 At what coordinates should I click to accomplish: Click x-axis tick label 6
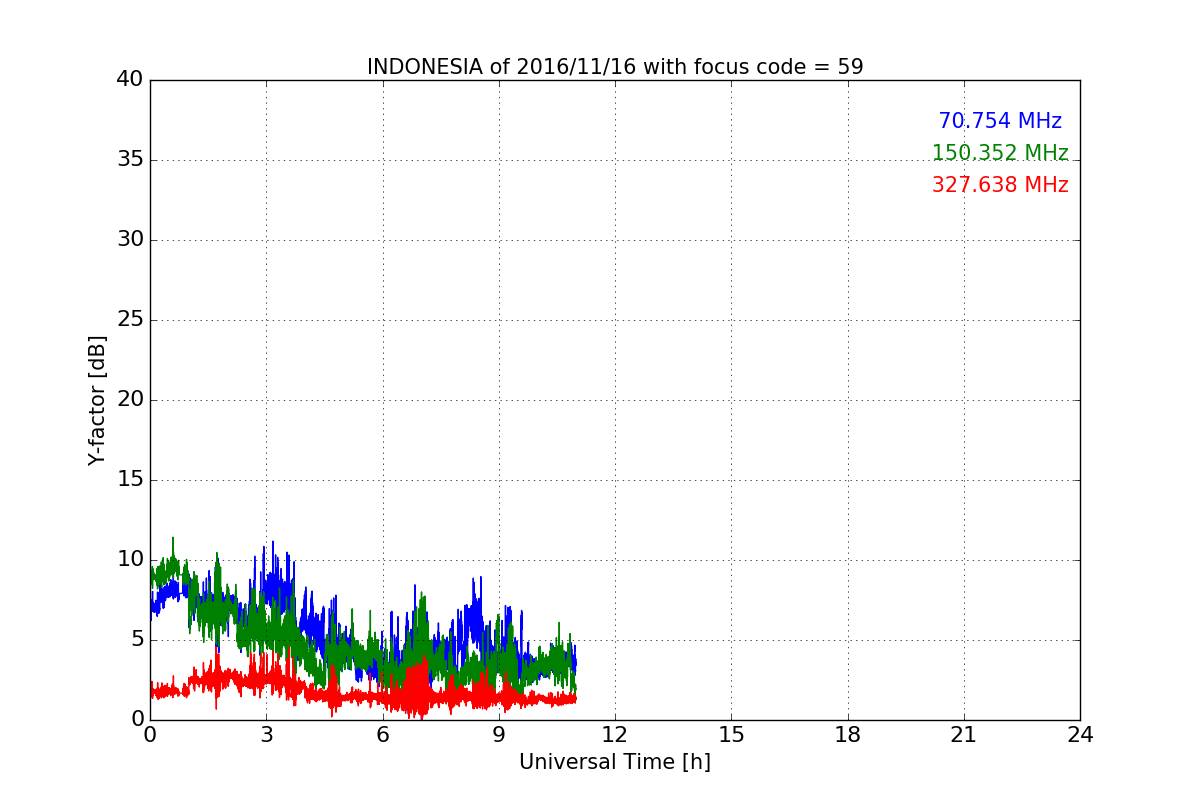(382, 735)
